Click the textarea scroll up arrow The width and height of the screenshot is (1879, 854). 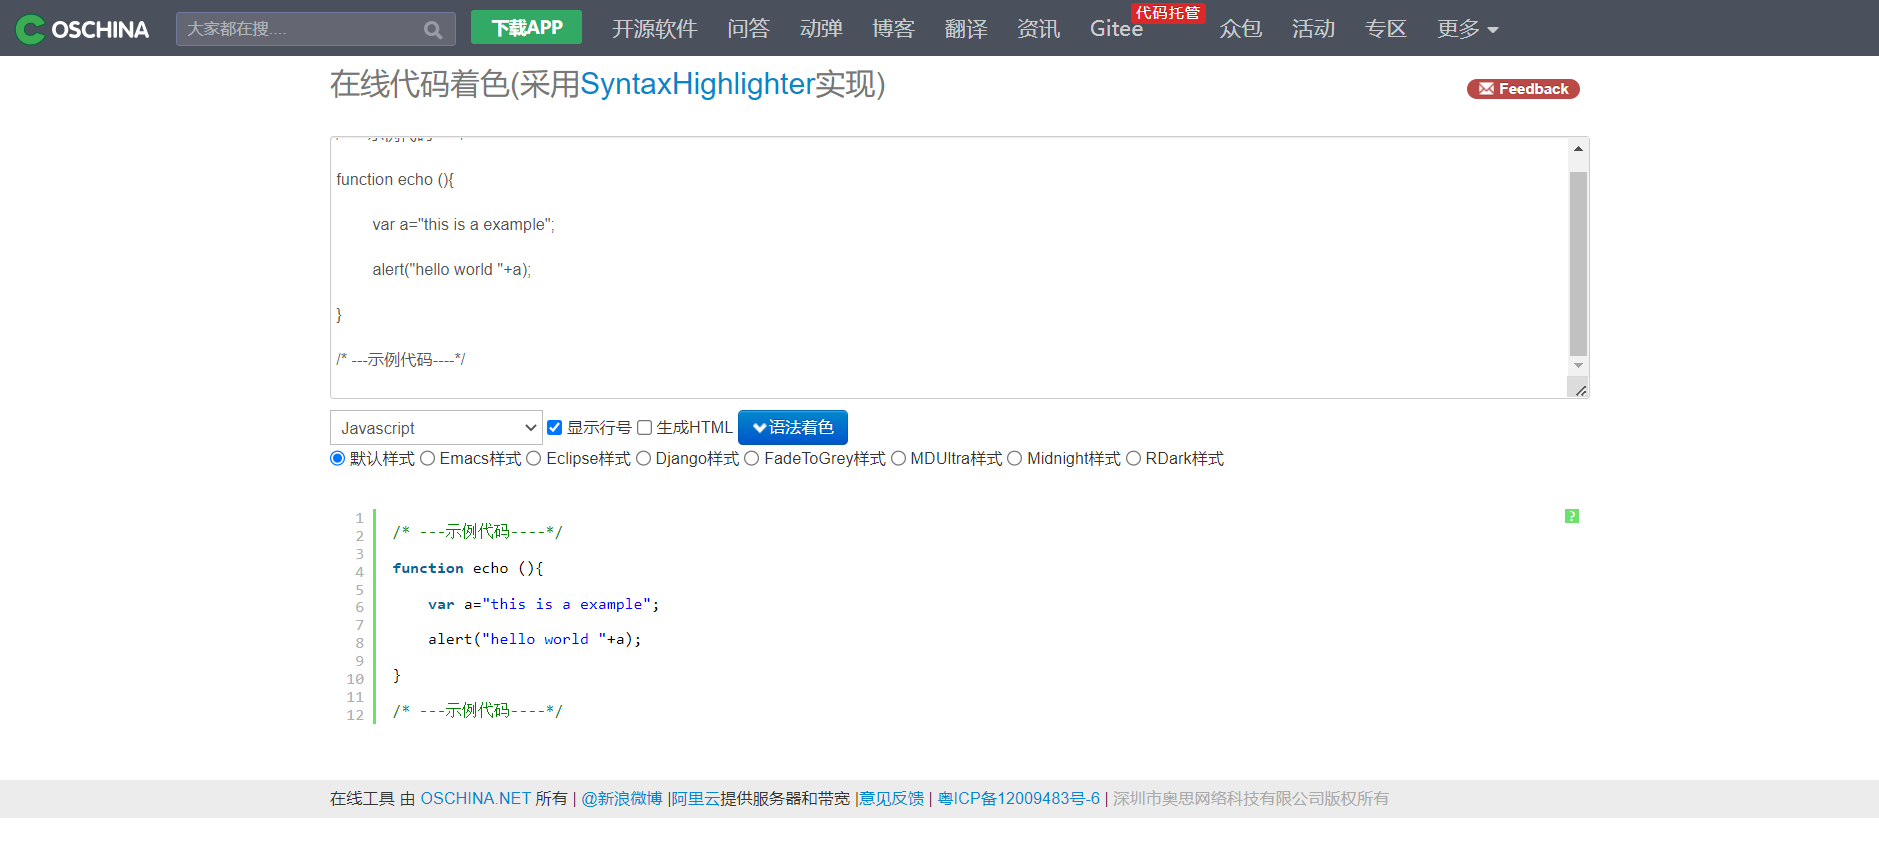pyautogui.click(x=1578, y=149)
